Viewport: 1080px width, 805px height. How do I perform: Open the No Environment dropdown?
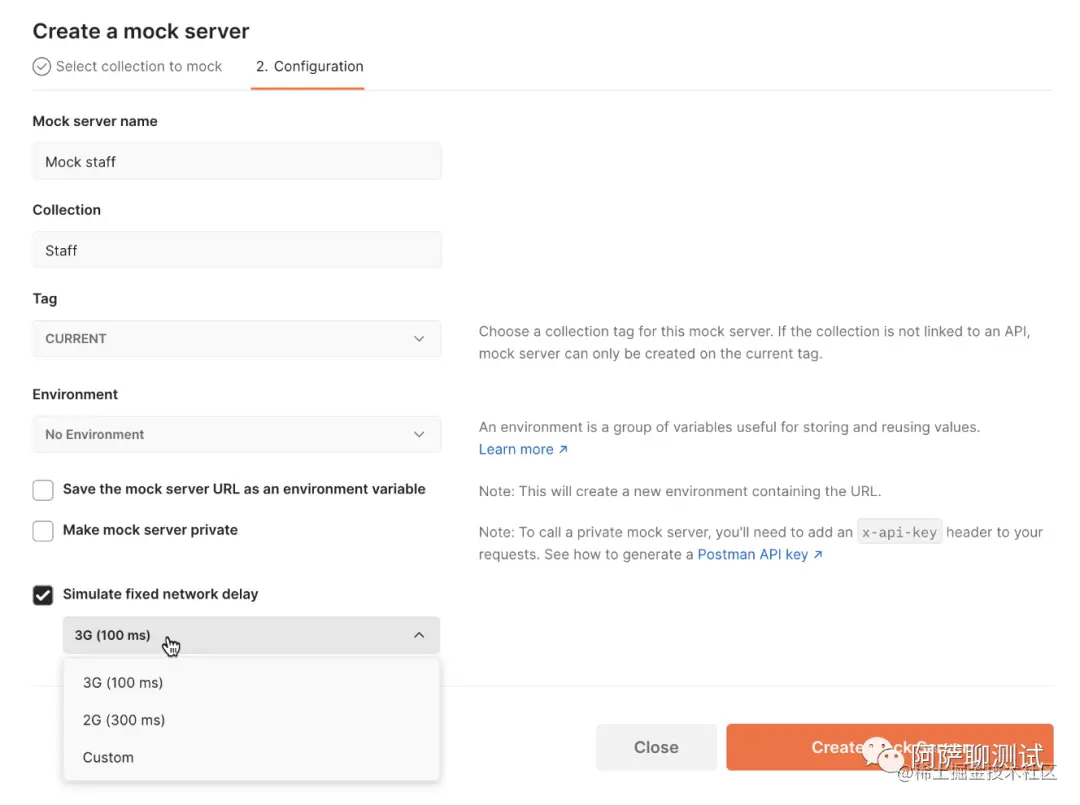[236, 435]
